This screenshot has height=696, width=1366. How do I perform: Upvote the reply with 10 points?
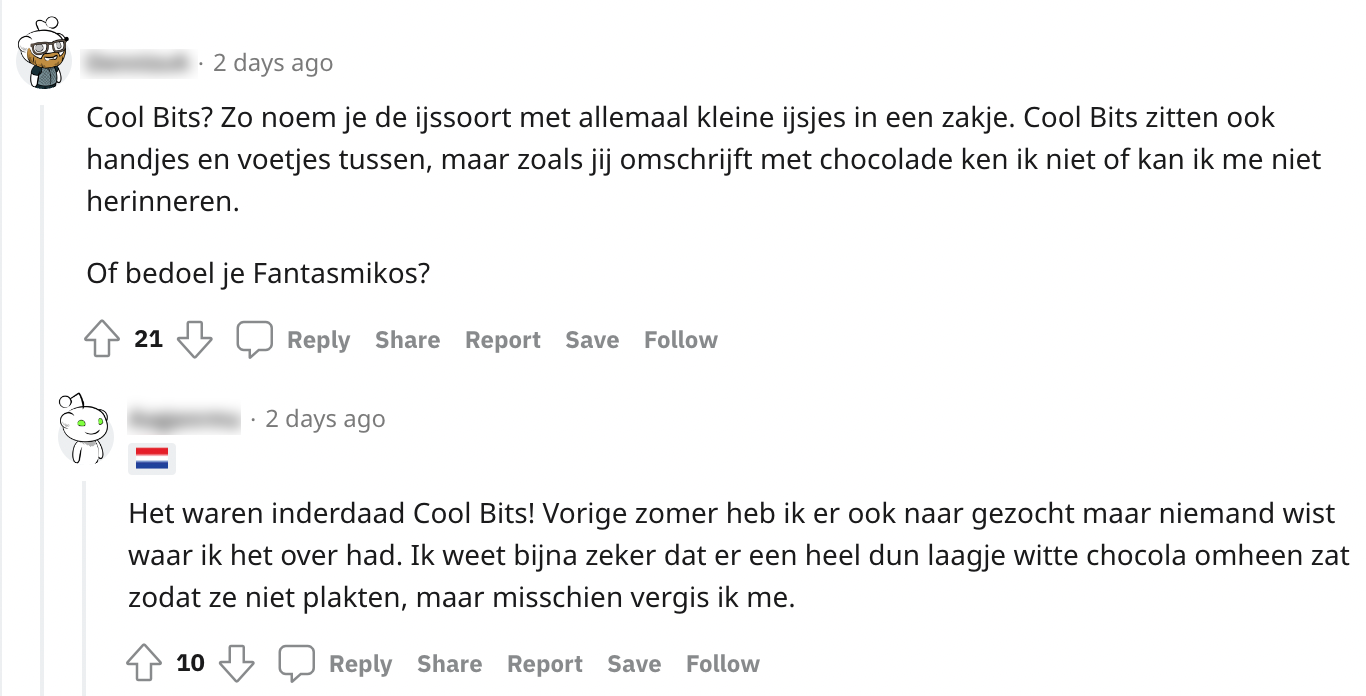pos(144,664)
